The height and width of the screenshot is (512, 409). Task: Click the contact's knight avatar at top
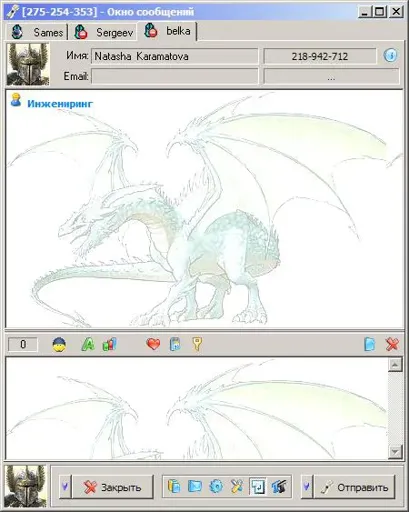coord(28,64)
